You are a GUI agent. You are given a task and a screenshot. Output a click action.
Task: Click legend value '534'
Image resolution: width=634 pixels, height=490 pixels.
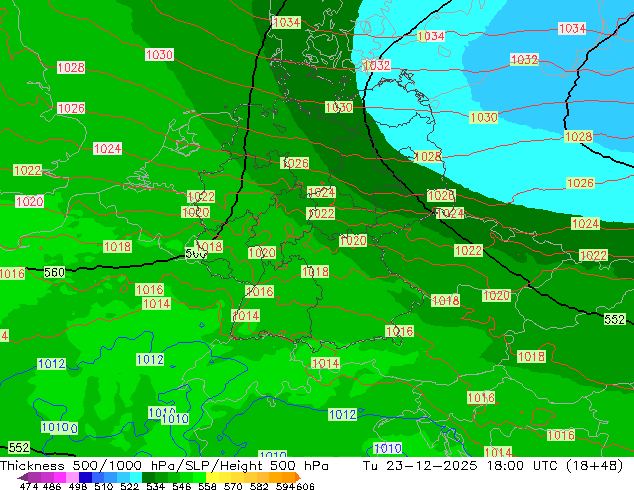click(155, 486)
